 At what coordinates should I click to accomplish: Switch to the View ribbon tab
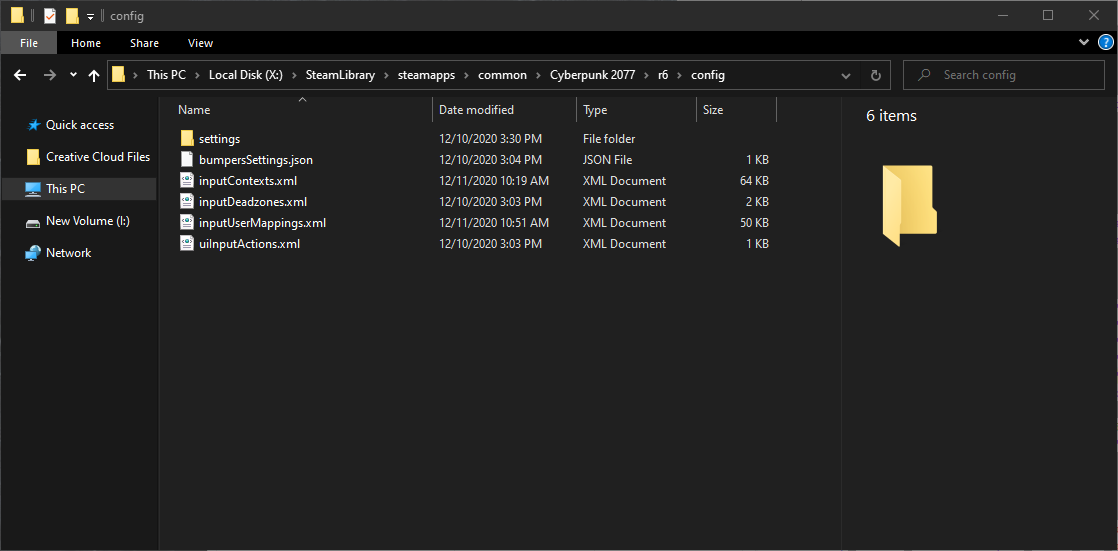point(200,43)
